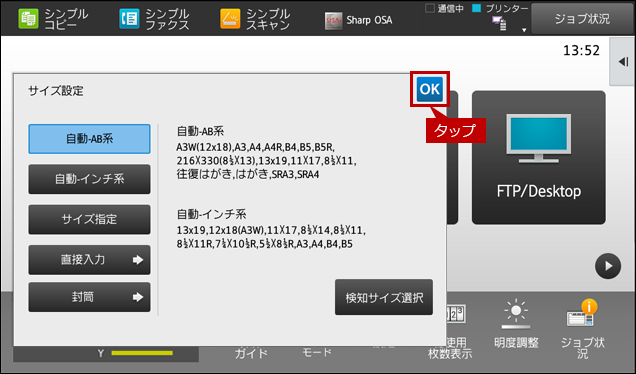Tap the モード label in bottom bar

point(317,352)
